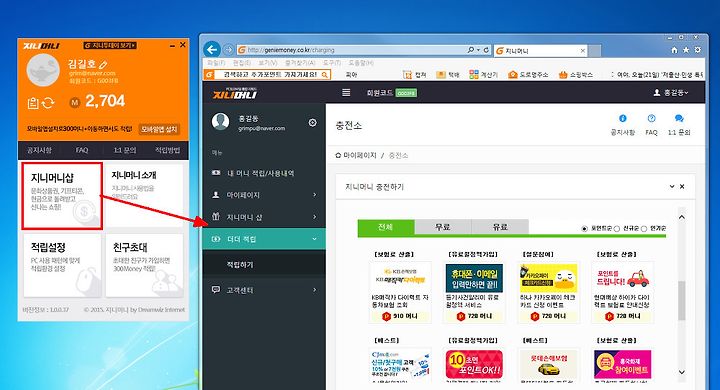Click the browser tools gear icon
The height and width of the screenshot is (390, 720).
click(698, 50)
